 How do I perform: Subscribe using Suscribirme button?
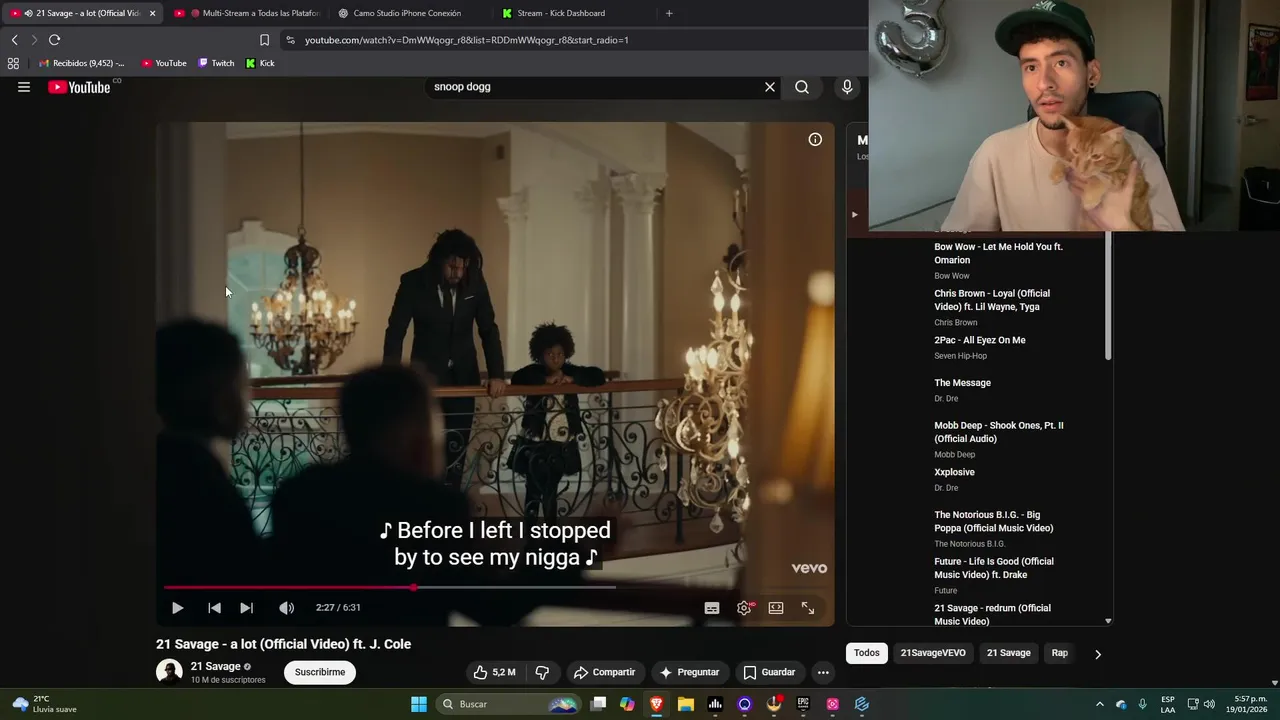pyautogui.click(x=320, y=672)
